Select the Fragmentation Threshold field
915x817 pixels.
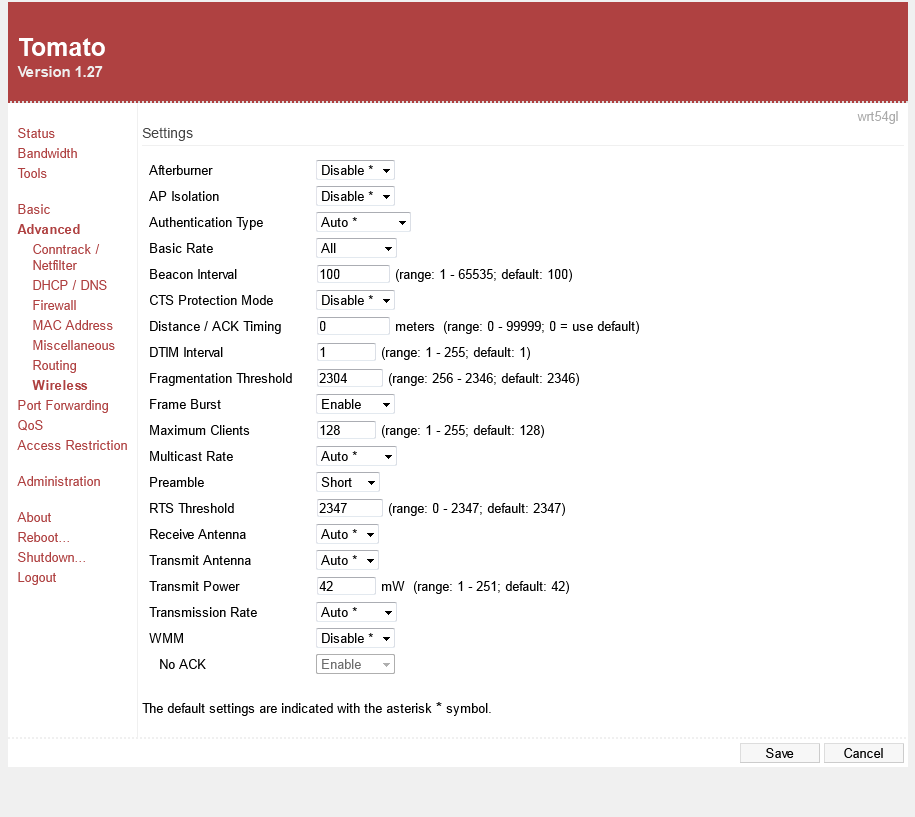tap(349, 379)
